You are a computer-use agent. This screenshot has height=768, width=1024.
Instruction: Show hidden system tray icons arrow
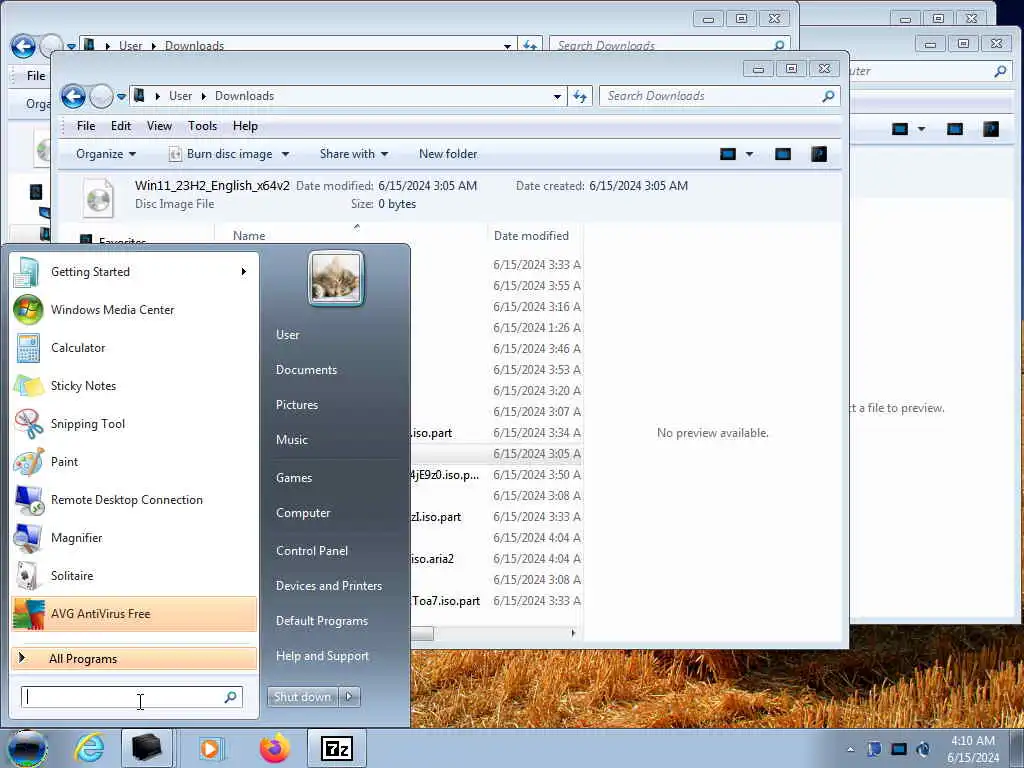tap(850, 749)
